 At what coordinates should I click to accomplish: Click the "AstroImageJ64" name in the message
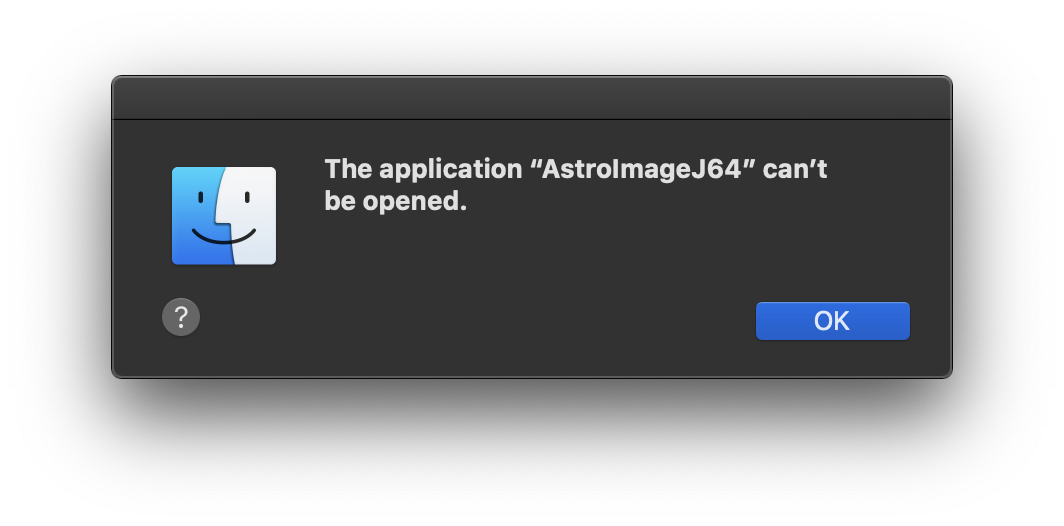645,169
